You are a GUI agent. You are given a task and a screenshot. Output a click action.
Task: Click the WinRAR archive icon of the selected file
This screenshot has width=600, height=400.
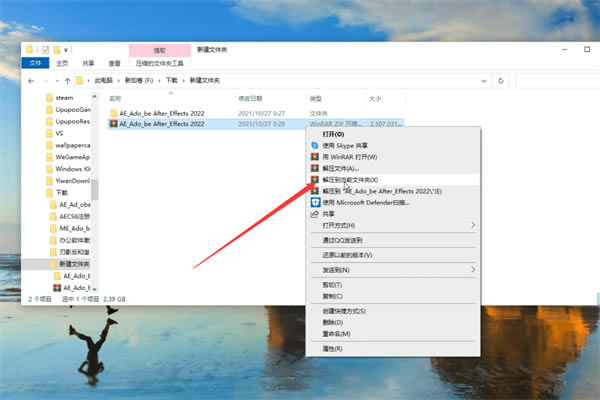coord(113,124)
